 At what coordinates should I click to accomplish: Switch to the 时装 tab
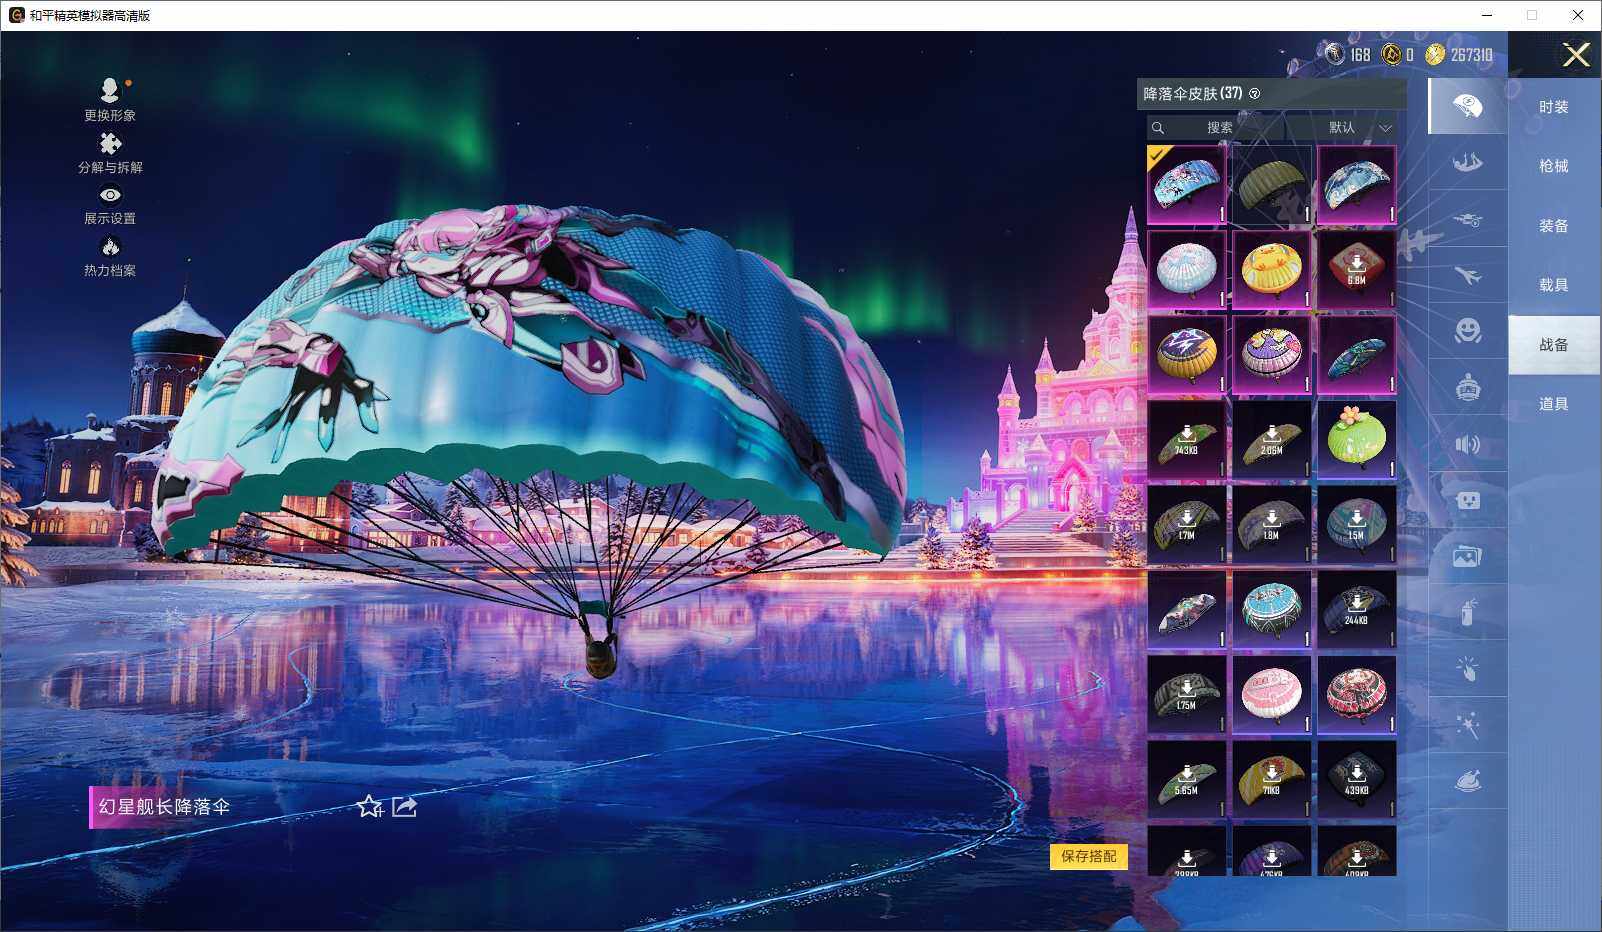[1553, 107]
